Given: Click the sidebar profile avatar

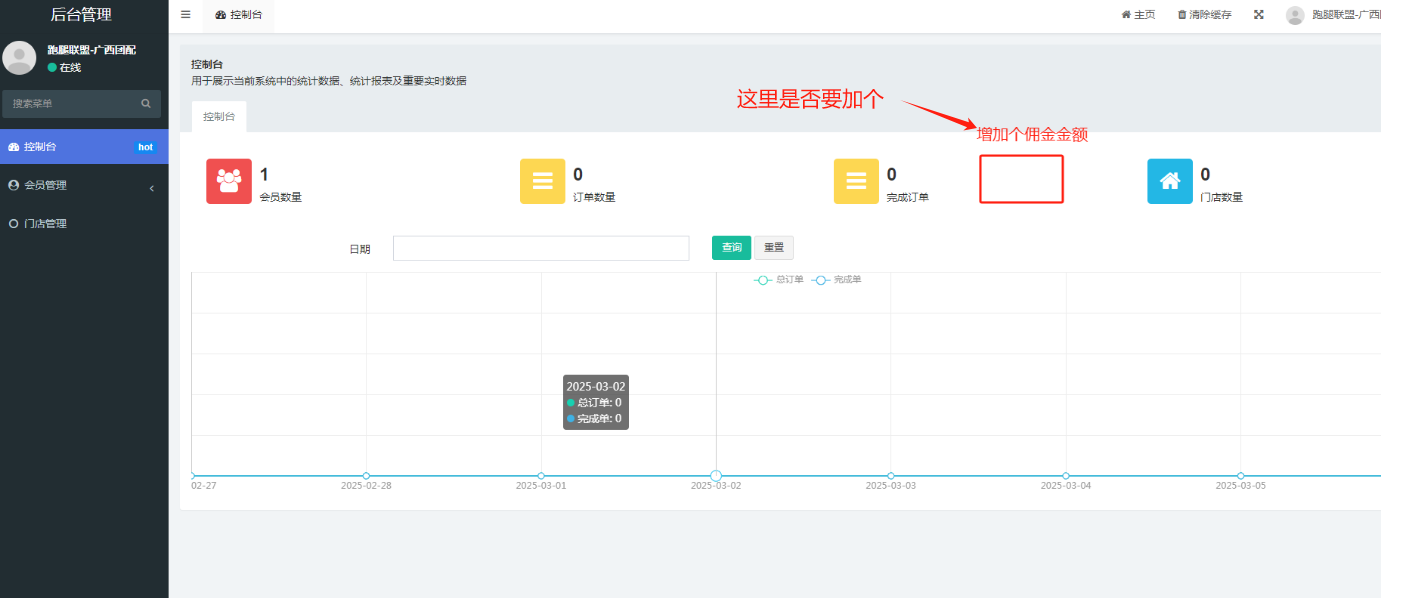Looking at the screenshot, I should [19, 58].
